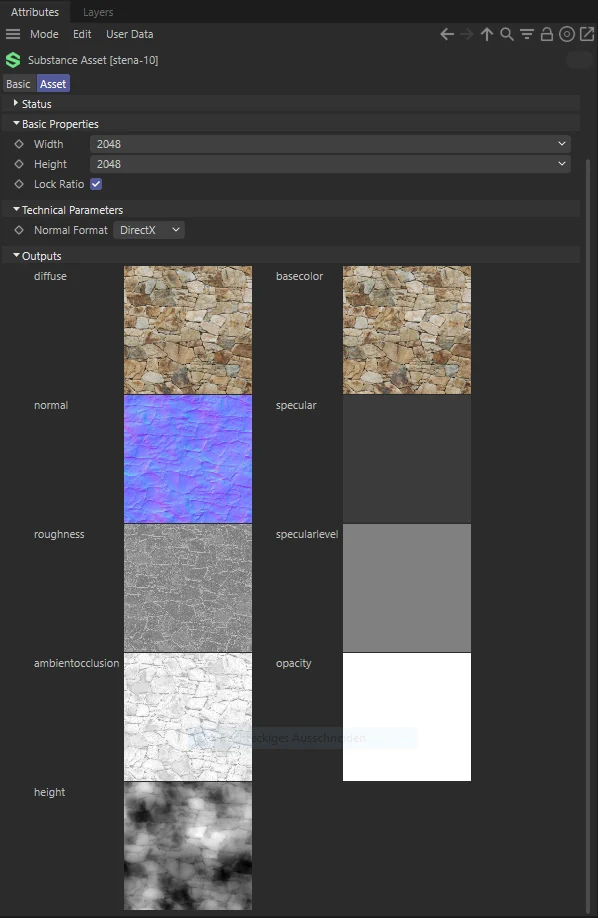Screen dimensions: 598x918
Task: Select the normal map output thumbnail
Action: [188, 458]
